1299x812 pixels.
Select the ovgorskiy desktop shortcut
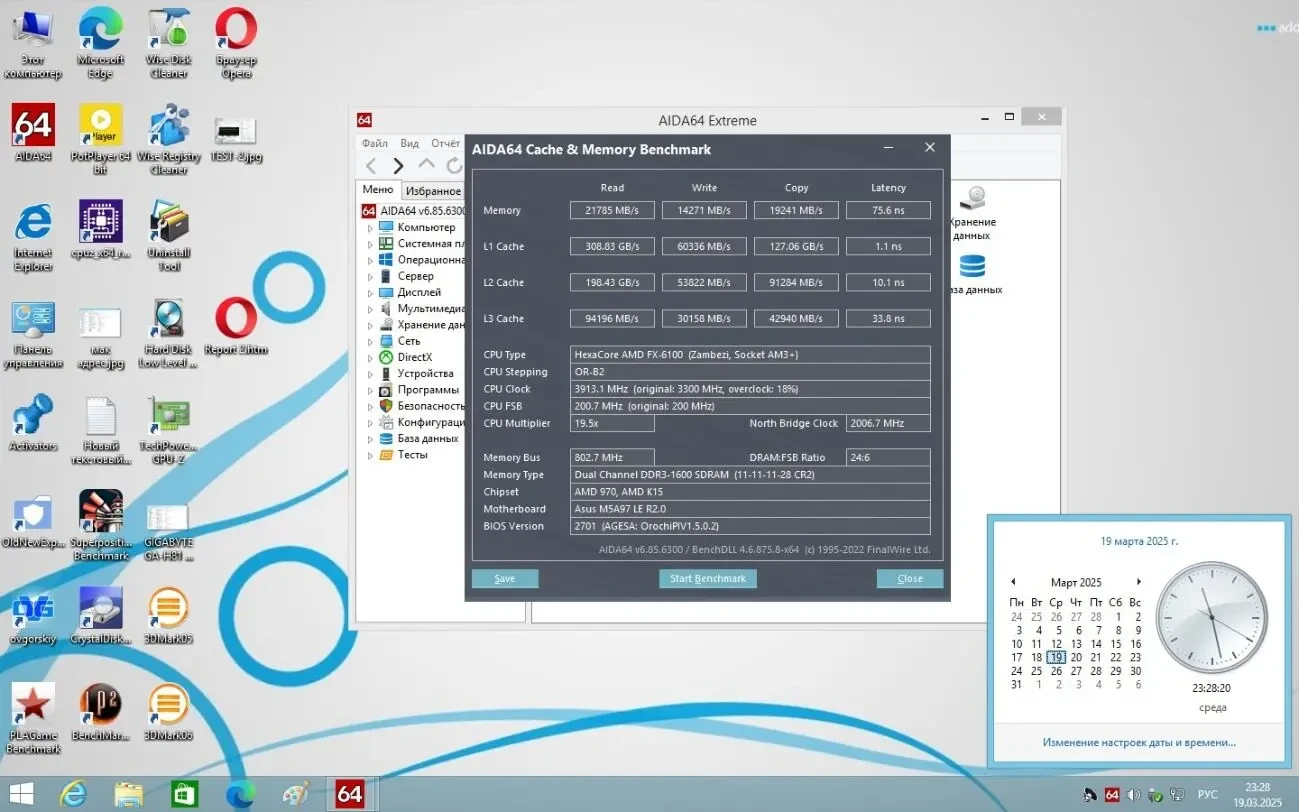(33, 615)
